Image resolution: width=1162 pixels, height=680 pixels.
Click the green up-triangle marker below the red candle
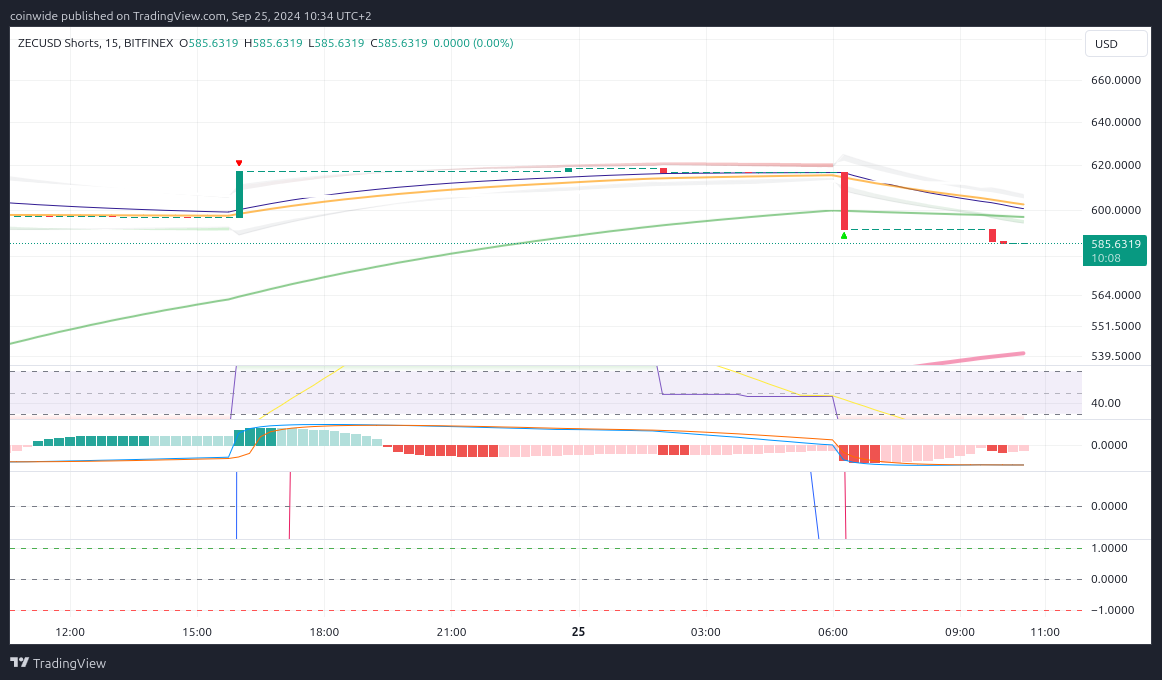[x=844, y=236]
